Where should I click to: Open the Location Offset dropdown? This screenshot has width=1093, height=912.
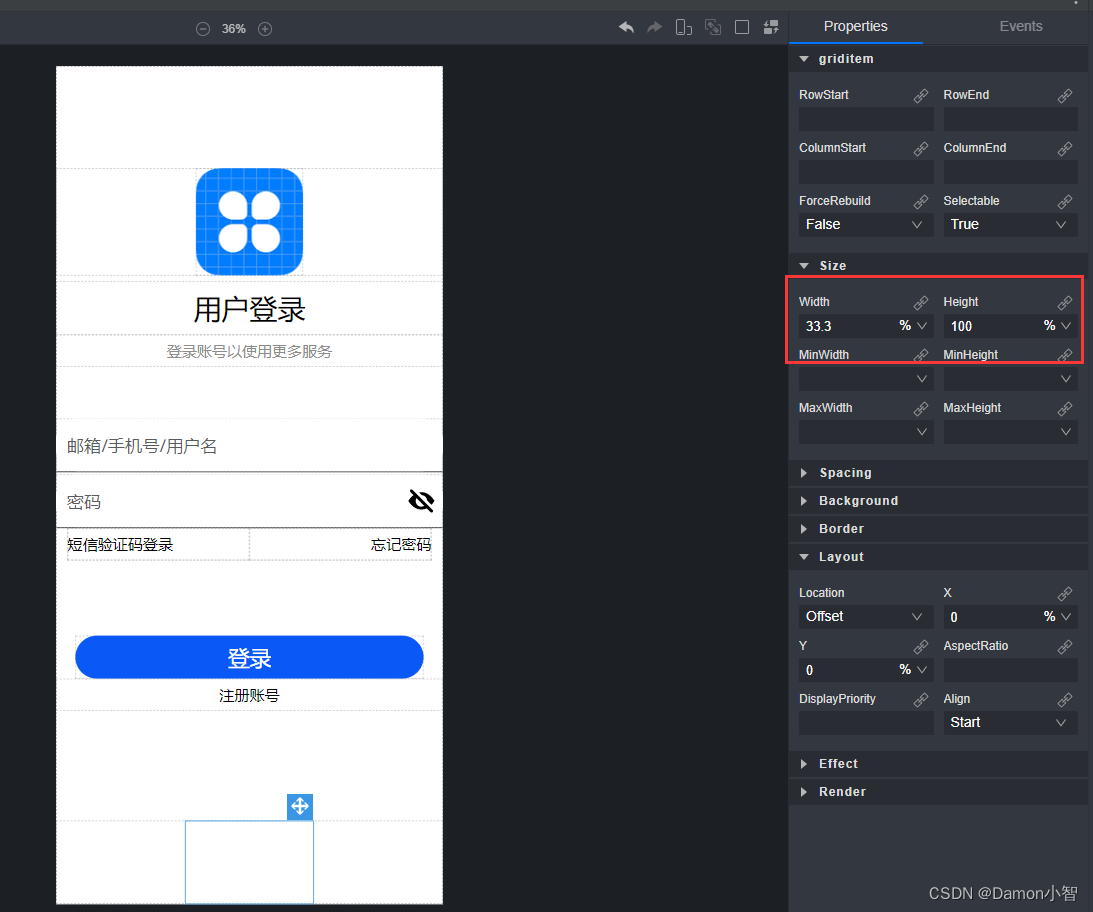[865, 617]
